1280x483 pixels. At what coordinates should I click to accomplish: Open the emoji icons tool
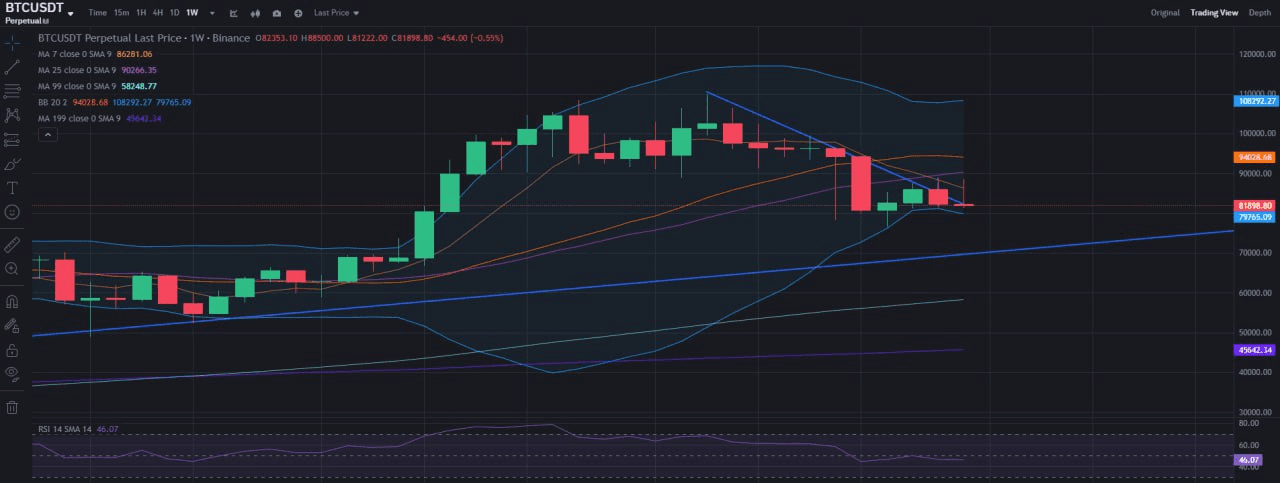point(12,212)
